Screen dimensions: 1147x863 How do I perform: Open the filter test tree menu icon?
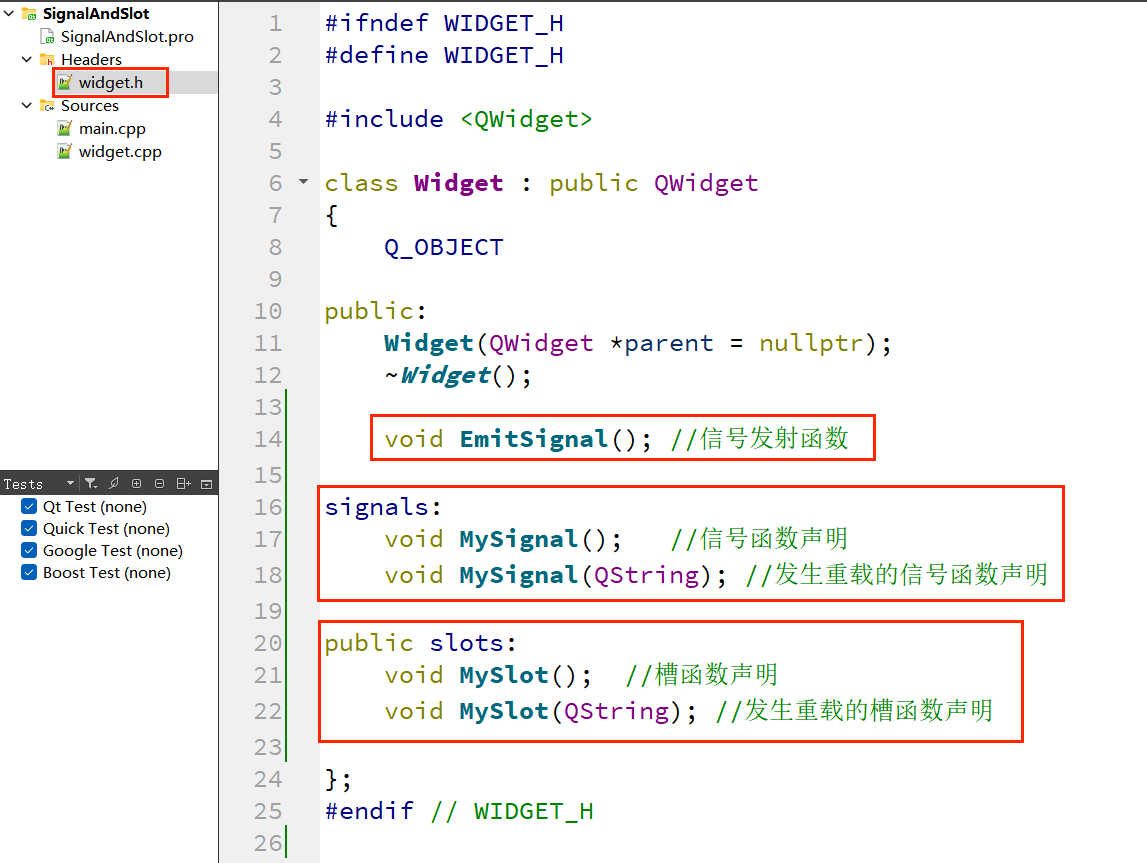[x=91, y=483]
